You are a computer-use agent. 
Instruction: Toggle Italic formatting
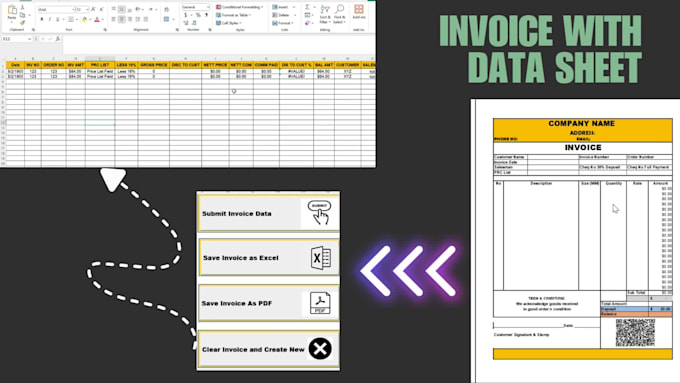(x=49, y=19)
